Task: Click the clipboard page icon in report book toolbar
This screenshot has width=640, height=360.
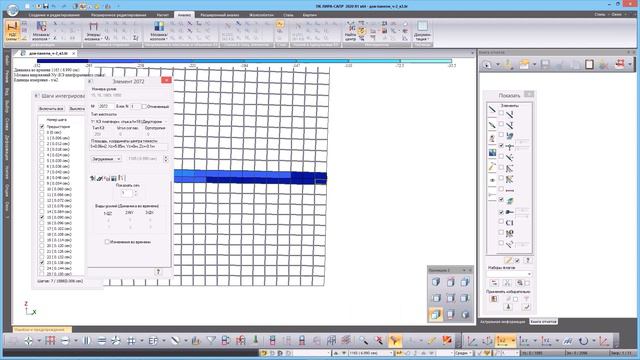Action: point(589,64)
